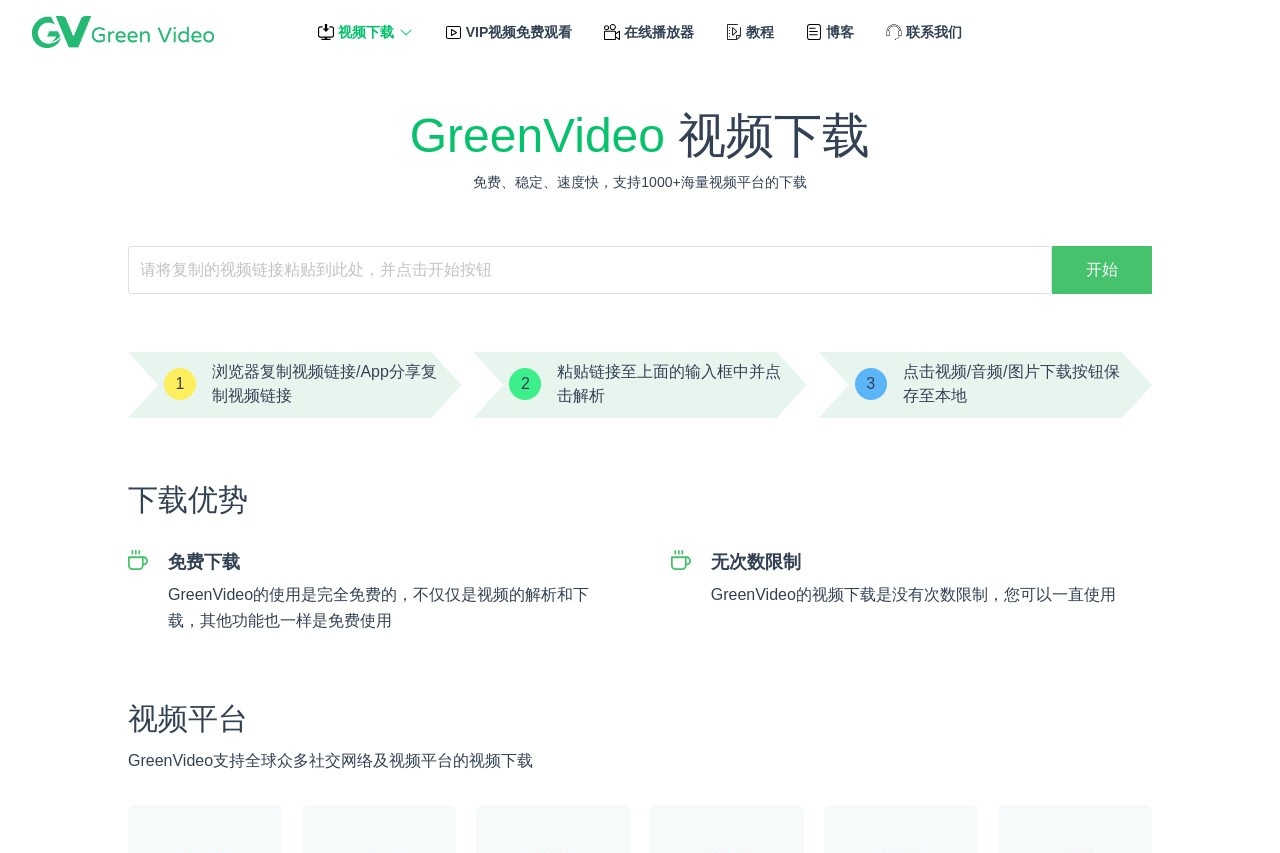Click the video camera icon beside 在线播放器
The image size is (1280, 853).
(x=611, y=32)
